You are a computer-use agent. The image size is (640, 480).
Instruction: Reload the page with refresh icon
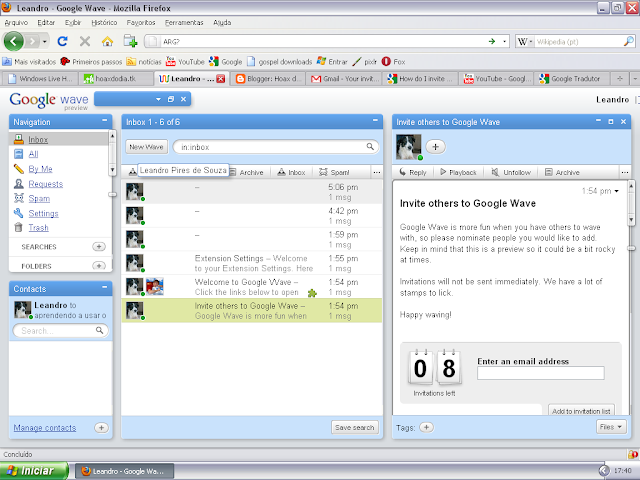[x=62, y=41]
